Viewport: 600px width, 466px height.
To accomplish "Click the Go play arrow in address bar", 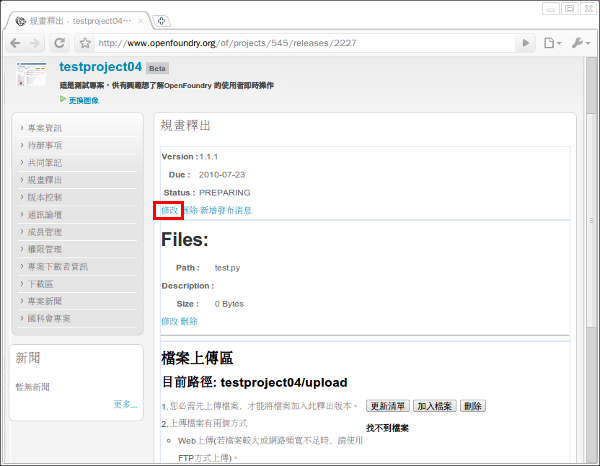I will [526, 43].
